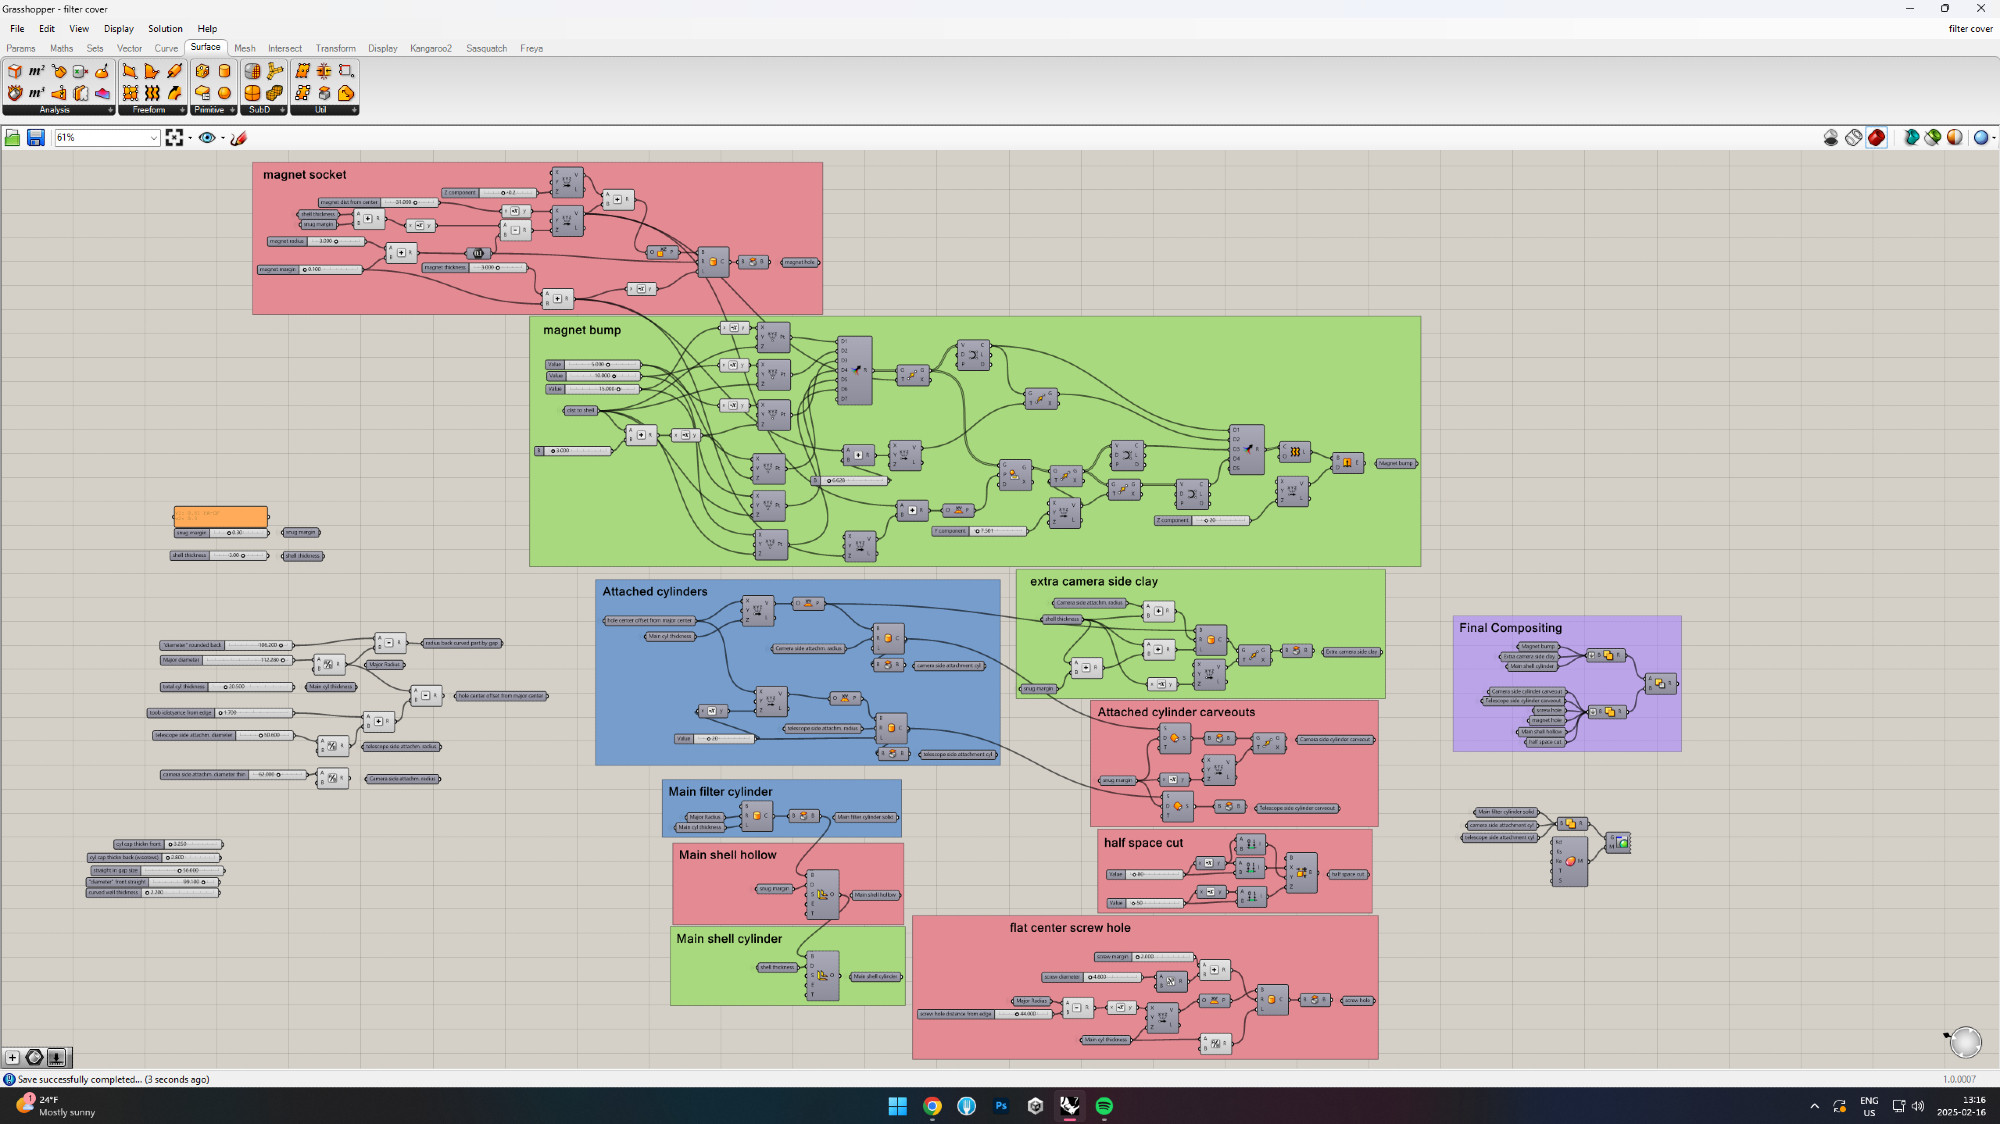Click the 'Major diameter' number slider
Screen dimensions: 2000x1124
(x=227, y=660)
